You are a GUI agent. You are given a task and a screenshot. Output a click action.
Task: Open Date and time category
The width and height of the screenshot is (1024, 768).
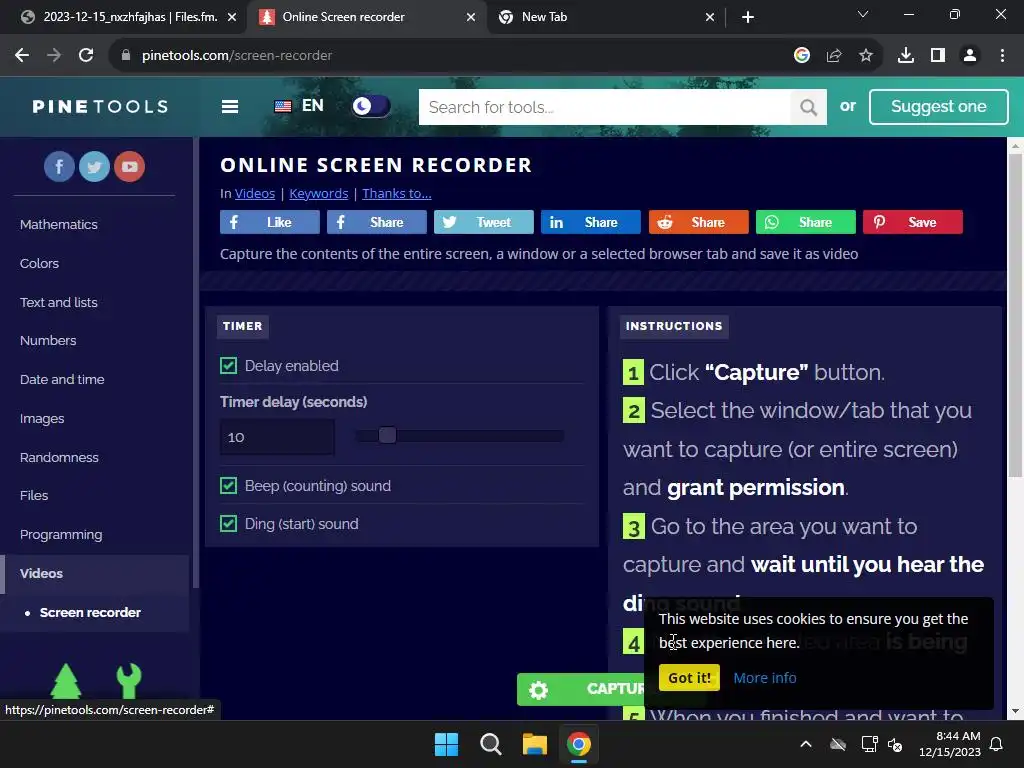tap(62, 379)
